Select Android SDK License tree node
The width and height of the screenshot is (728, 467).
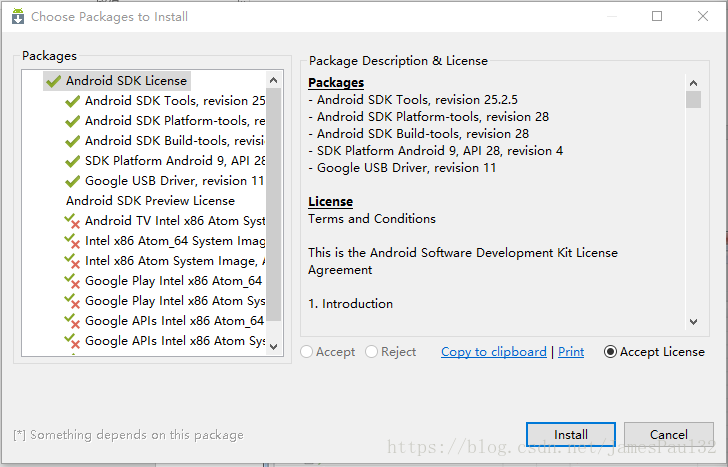pos(117,81)
